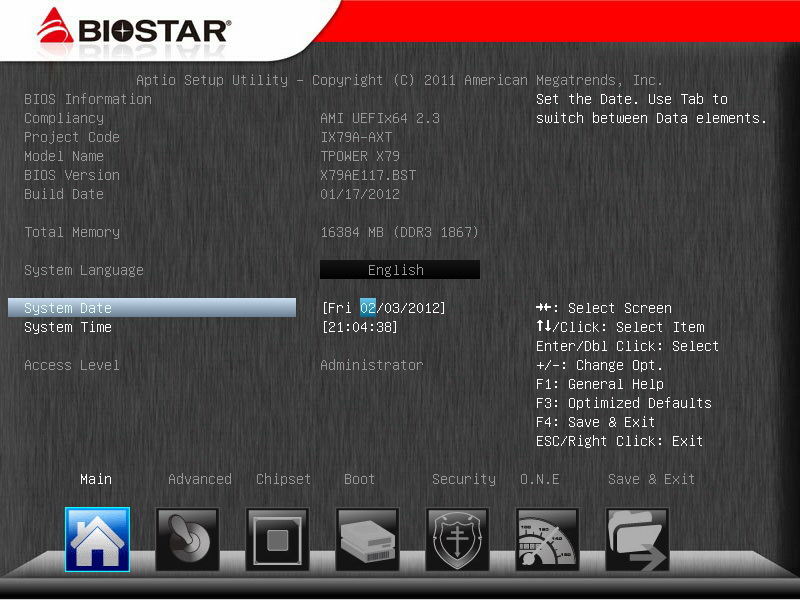Click the BIOS Version value X79AE117.BST
Image resolution: width=800 pixels, height=600 pixels.
(368, 175)
